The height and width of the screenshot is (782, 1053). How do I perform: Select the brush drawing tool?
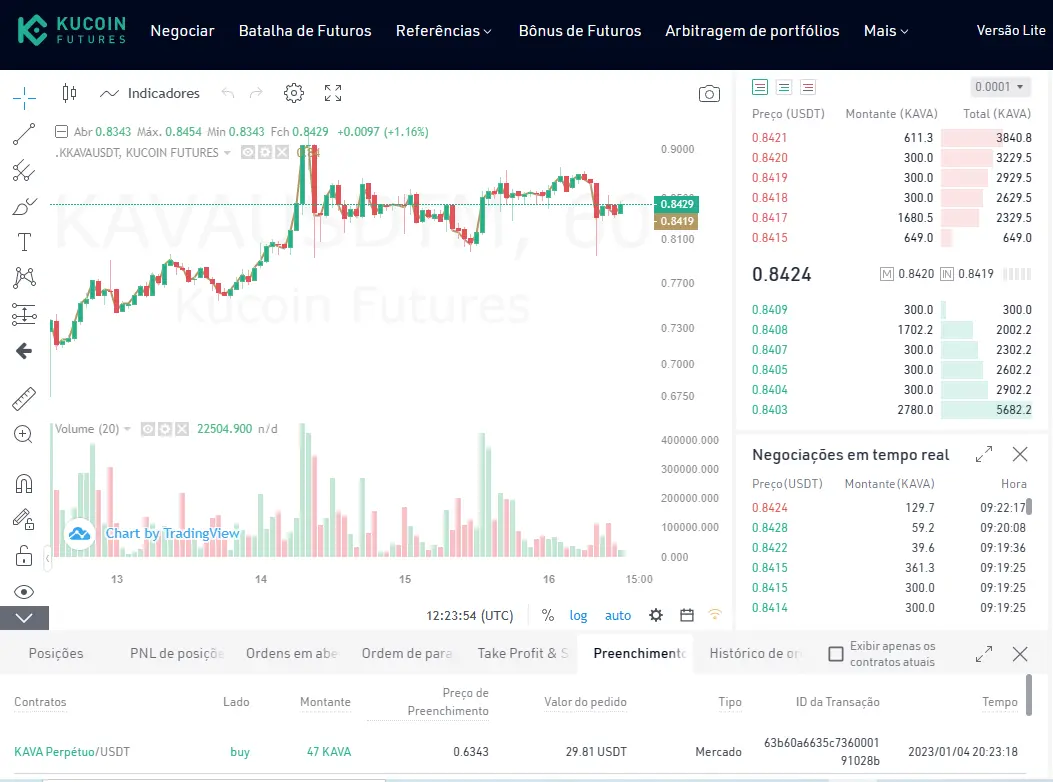[24, 206]
